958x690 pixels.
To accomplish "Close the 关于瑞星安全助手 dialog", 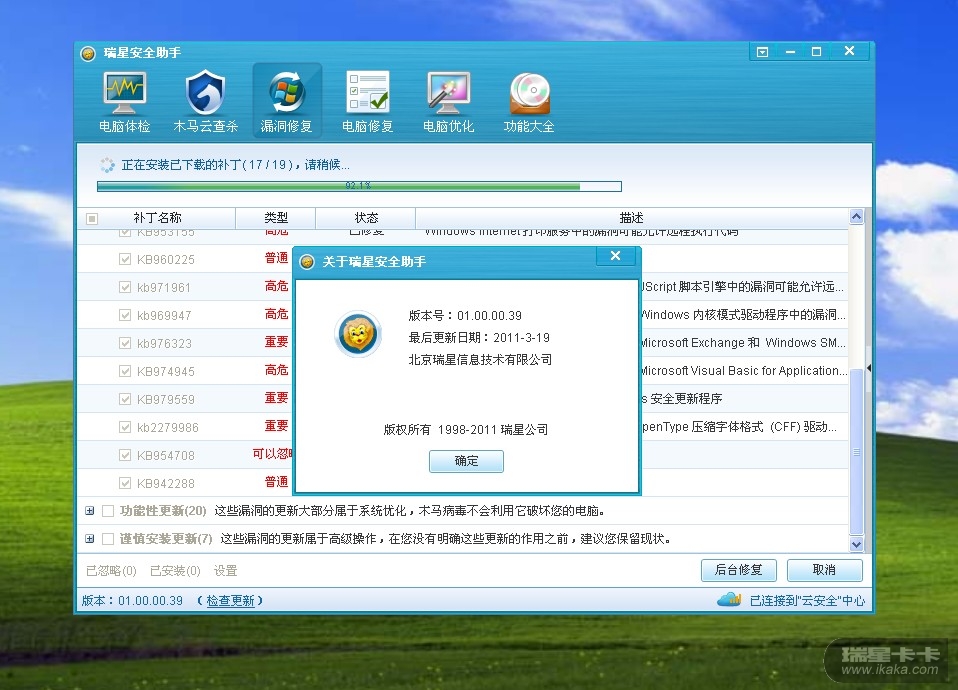I will (x=616, y=256).
